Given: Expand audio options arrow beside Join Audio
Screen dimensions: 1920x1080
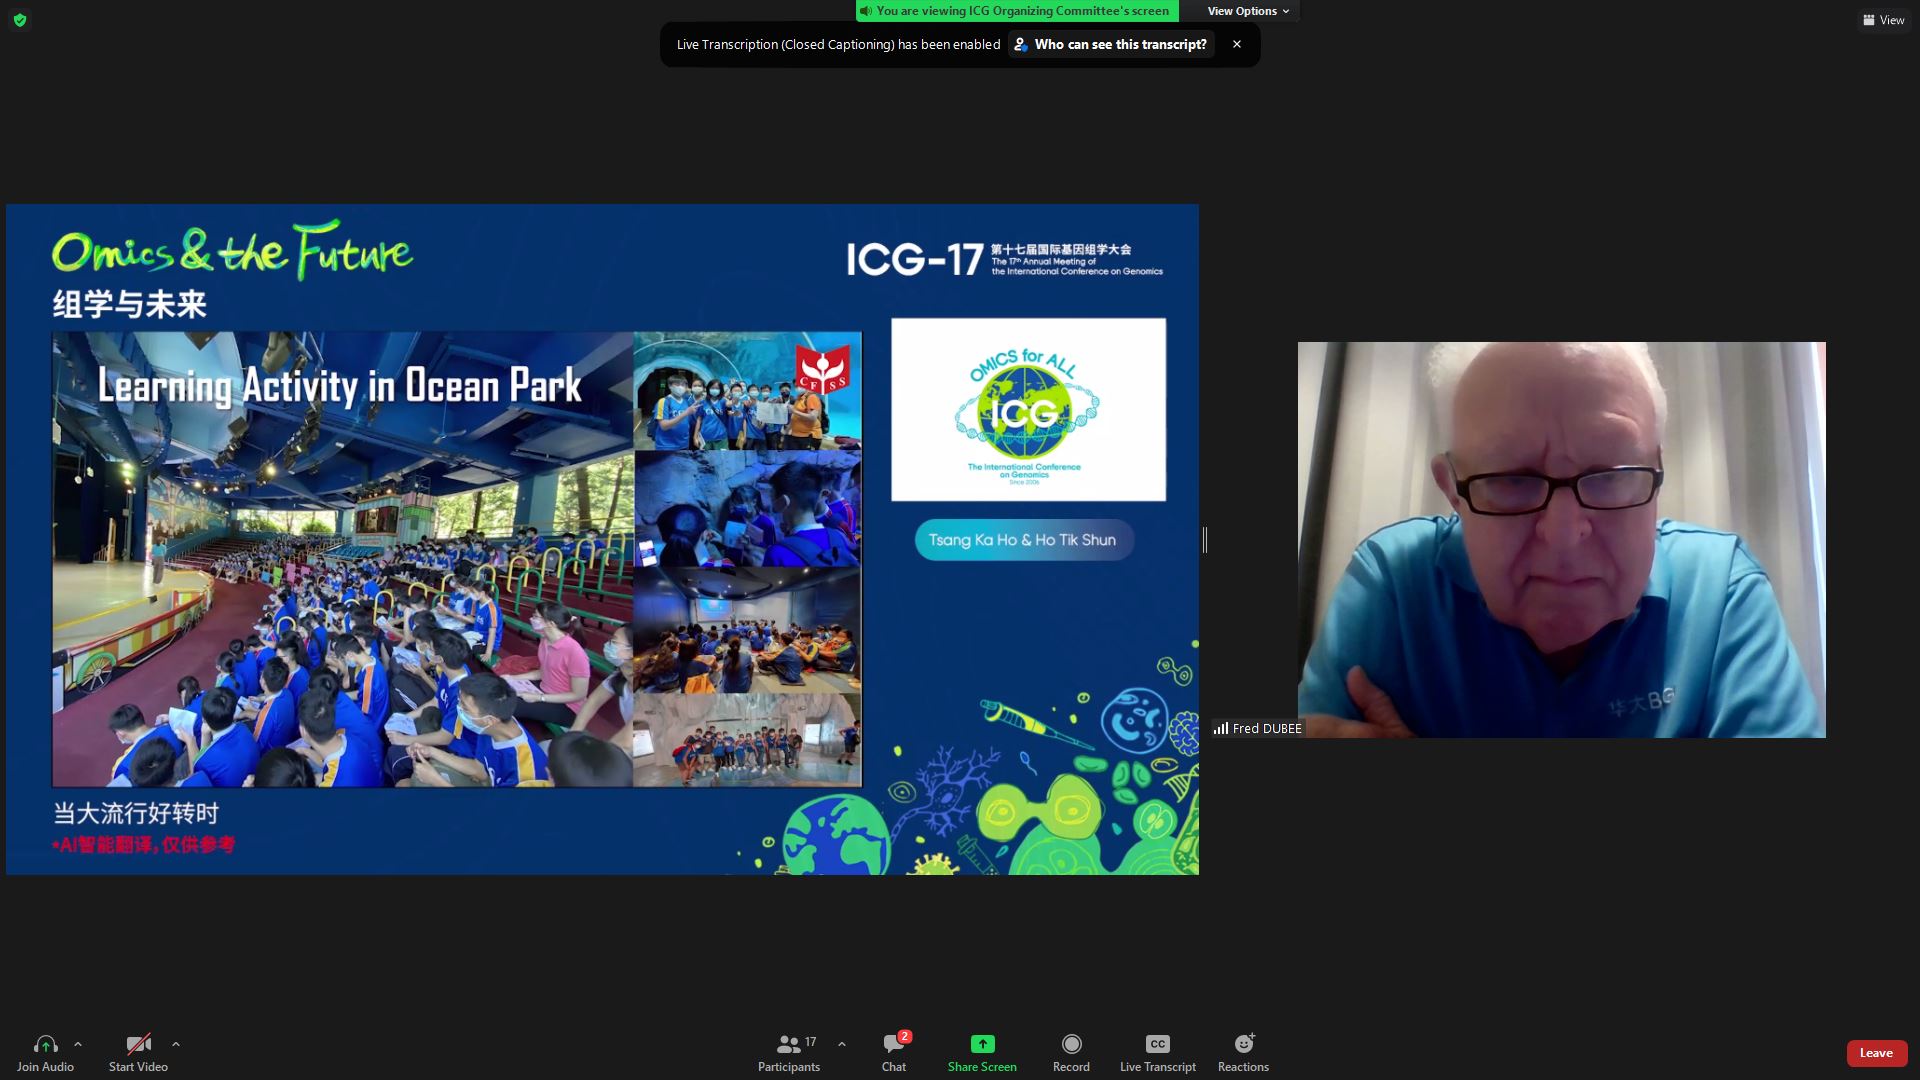Looking at the screenshot, I should (78, 1044).
